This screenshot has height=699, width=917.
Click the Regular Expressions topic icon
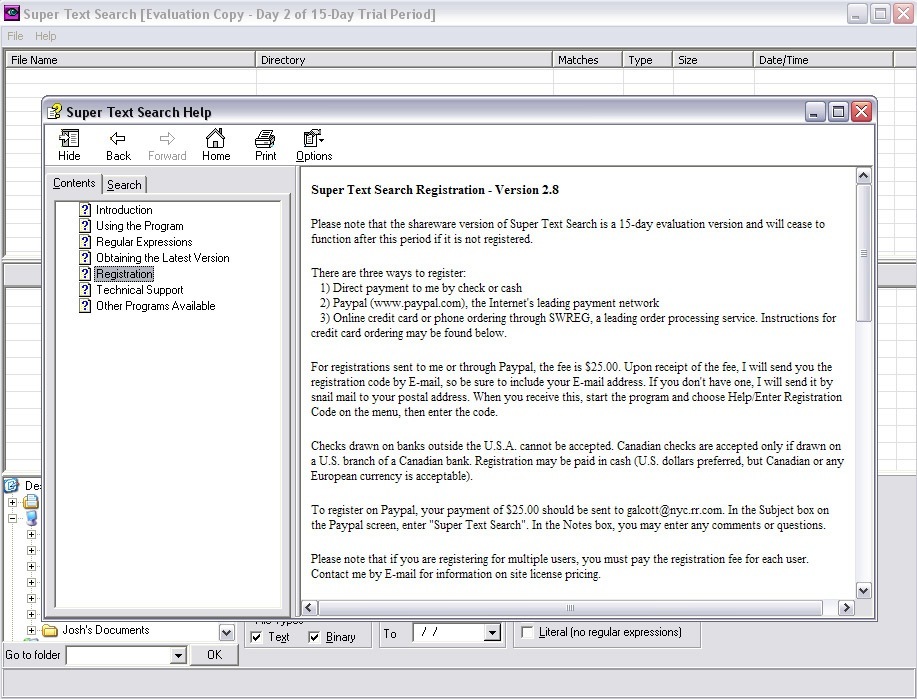click(85, 242)
